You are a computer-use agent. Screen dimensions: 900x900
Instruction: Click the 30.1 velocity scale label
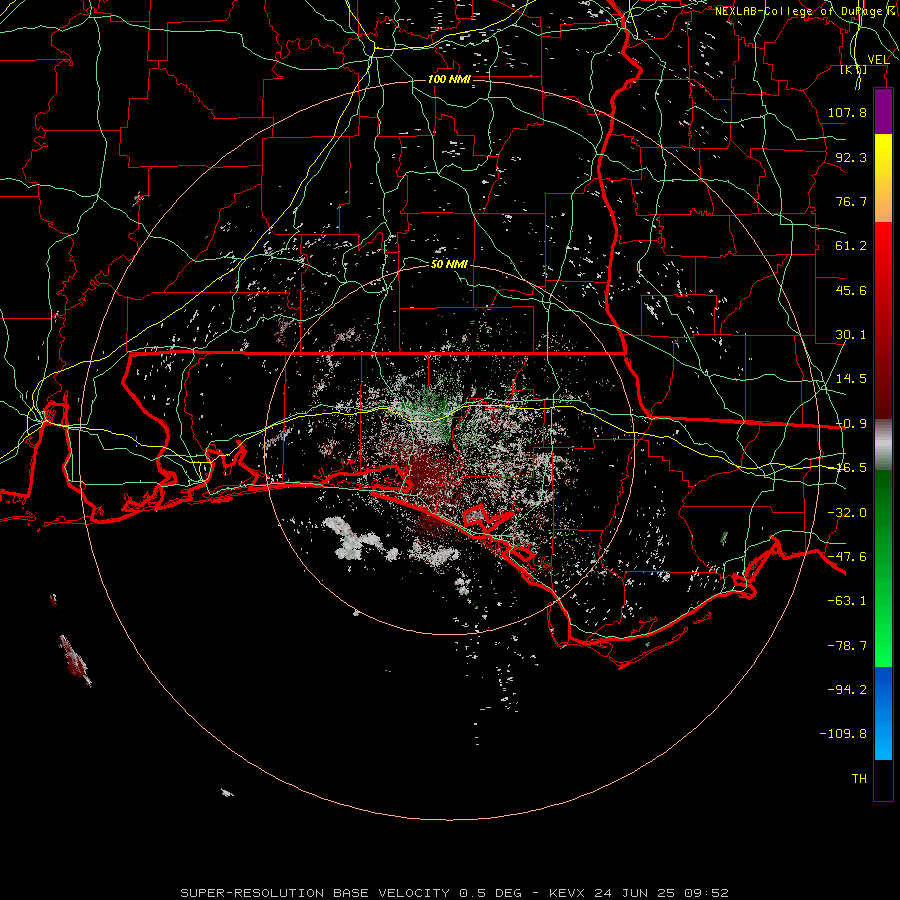(851, 335)
